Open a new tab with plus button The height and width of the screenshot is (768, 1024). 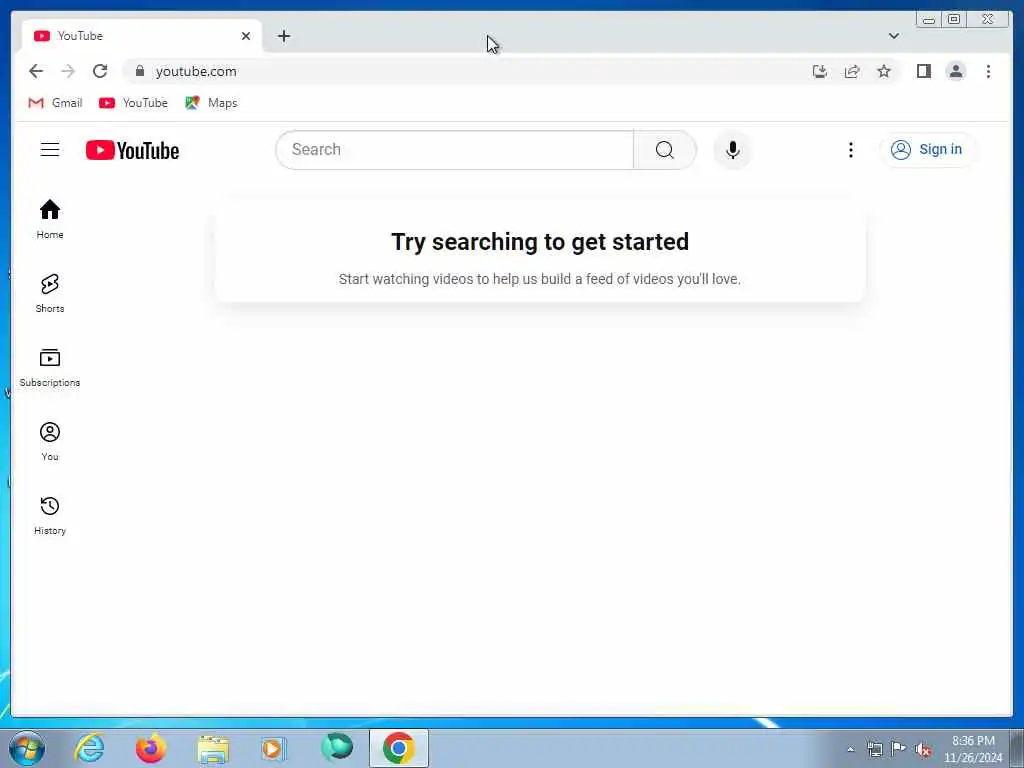click(x=283, y=36)
